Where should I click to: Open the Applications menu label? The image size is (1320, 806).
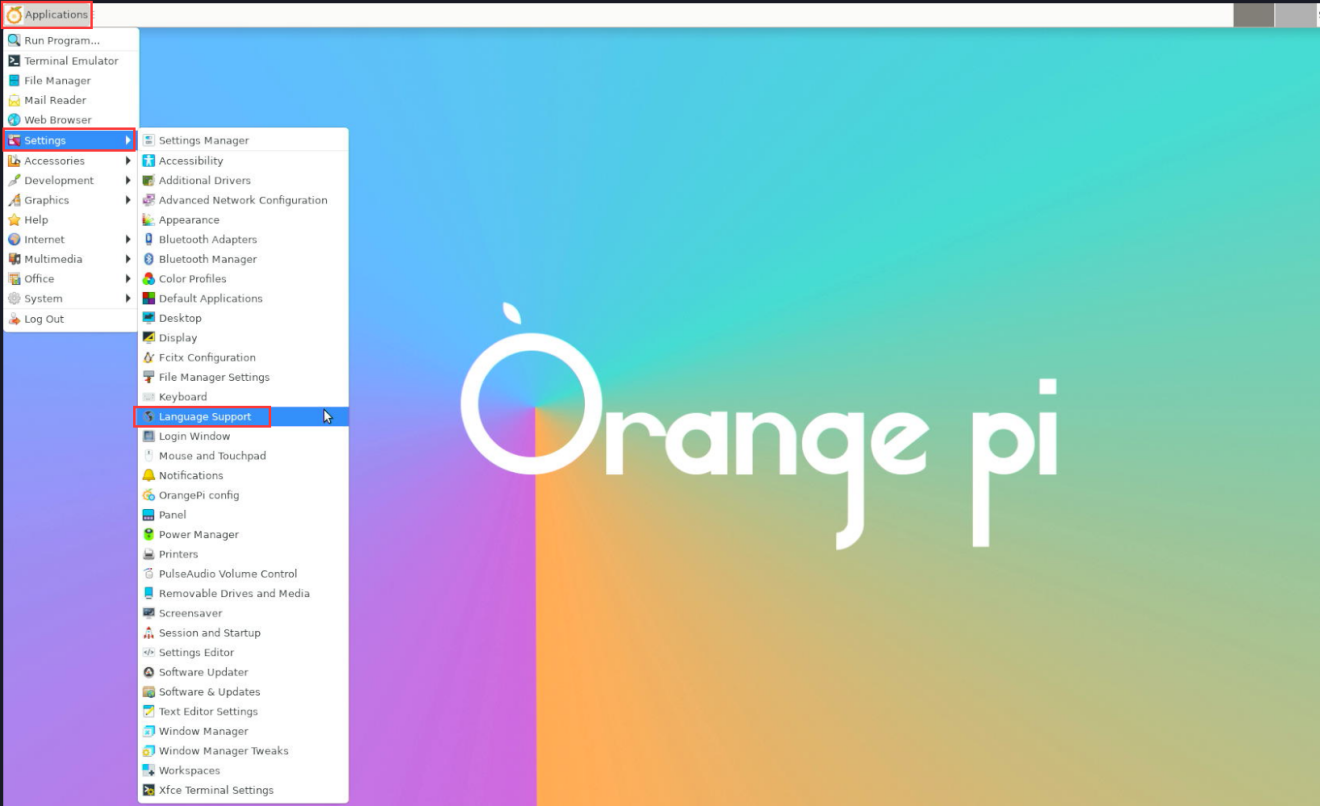point(56,15)
